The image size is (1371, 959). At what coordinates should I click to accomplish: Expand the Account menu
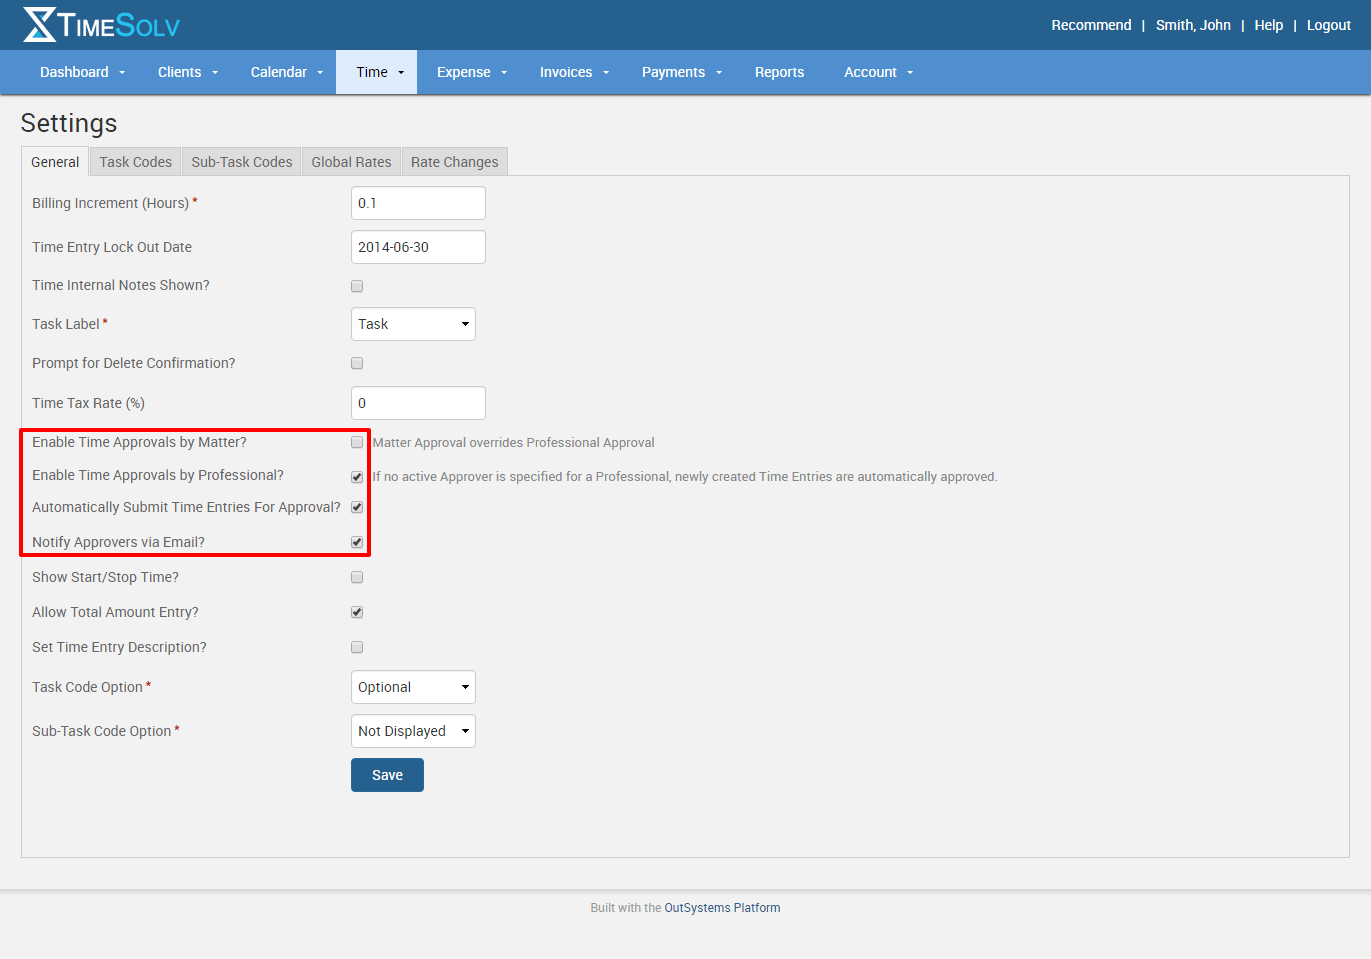[871, 72]
